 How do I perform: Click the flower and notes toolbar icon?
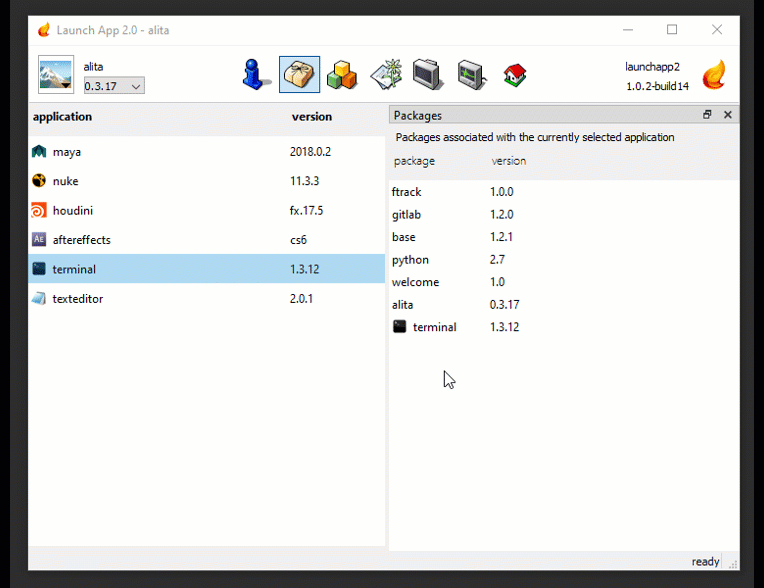(x=386, y=75)
